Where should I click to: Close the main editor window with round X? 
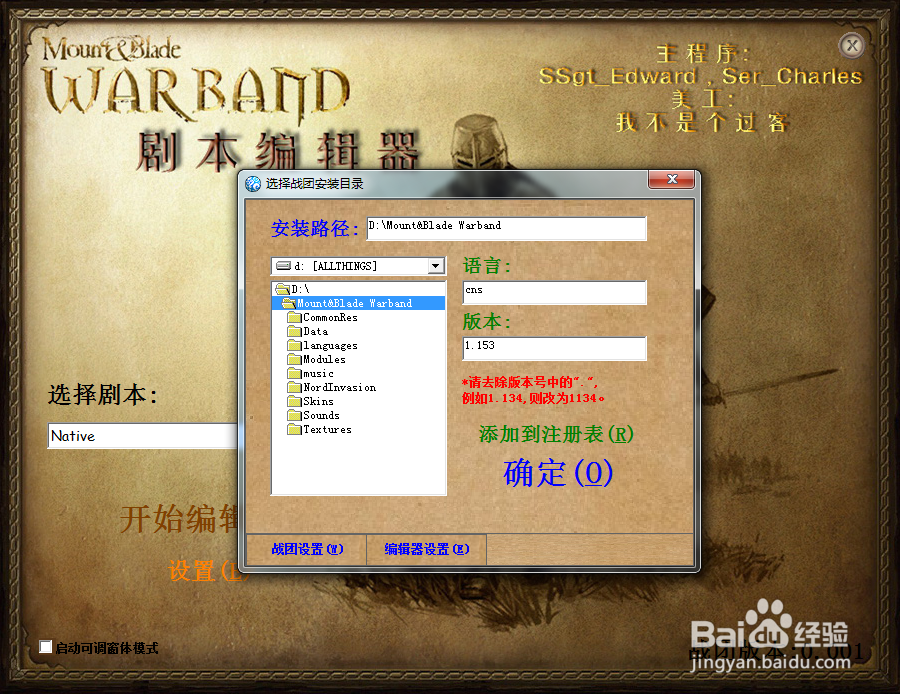(x=852, y=45)
